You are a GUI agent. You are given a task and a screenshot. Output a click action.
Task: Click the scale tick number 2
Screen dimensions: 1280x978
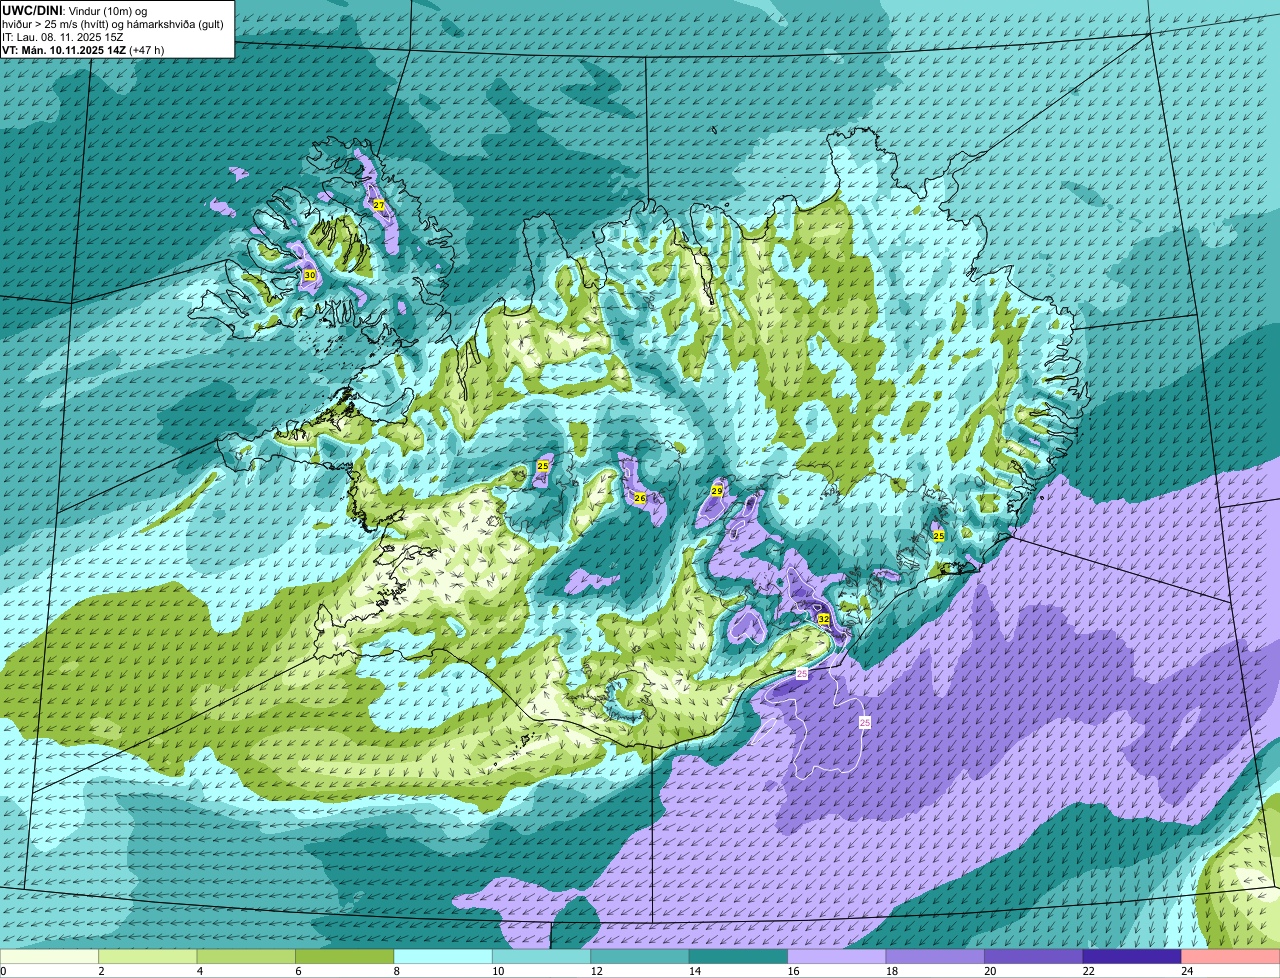pos(101,971)
